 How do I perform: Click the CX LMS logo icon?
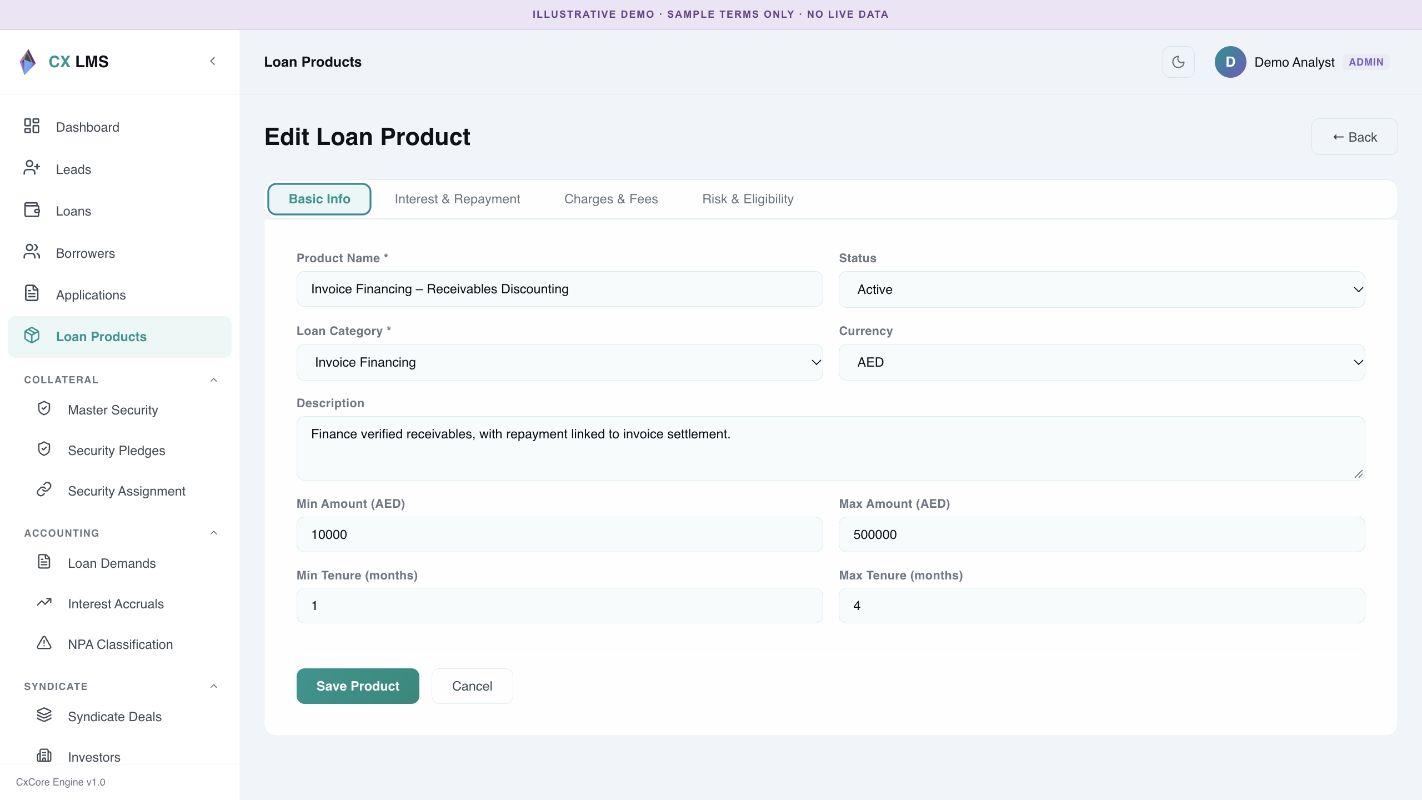pyautogui.click(x=28, y=62)
